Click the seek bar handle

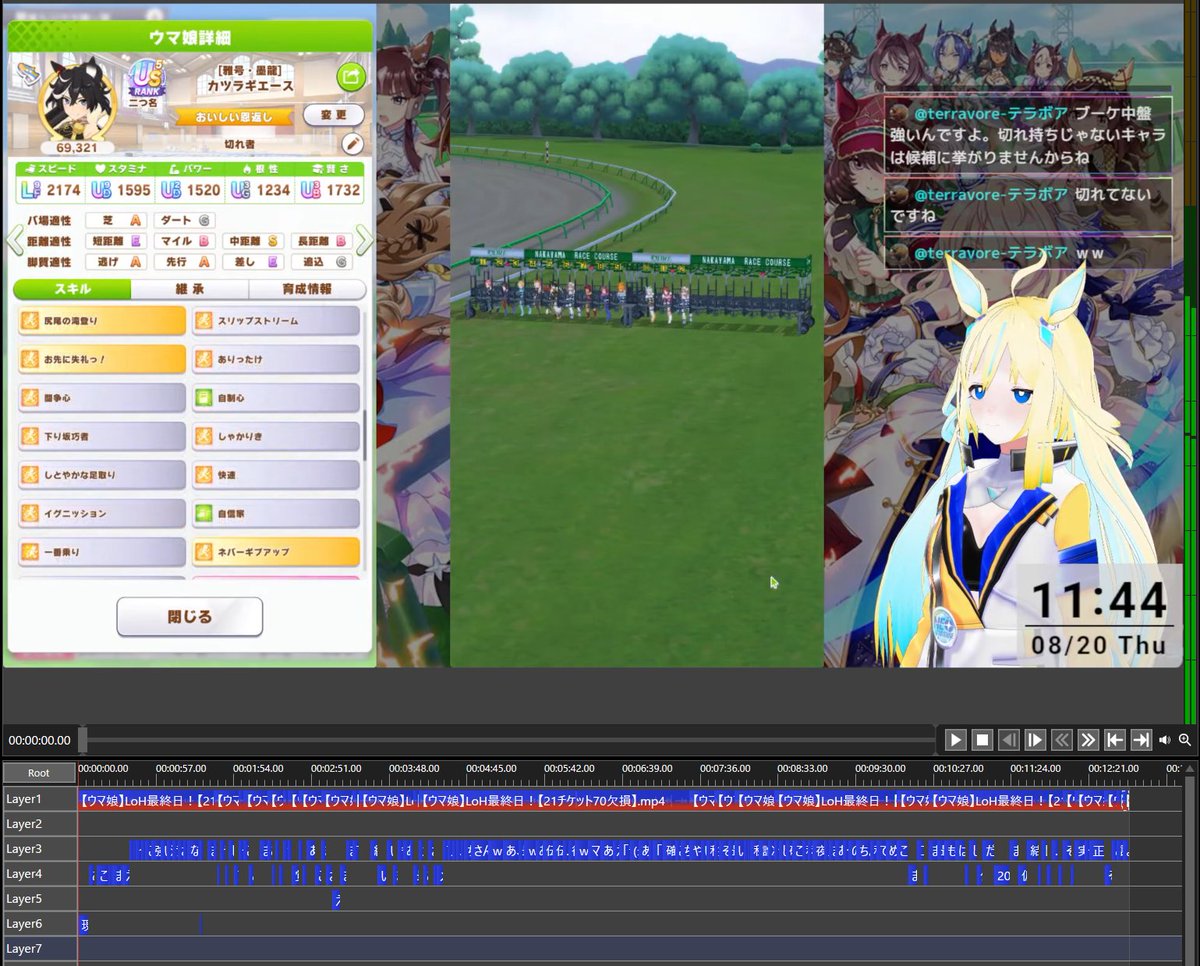click(x=83, y=740)
